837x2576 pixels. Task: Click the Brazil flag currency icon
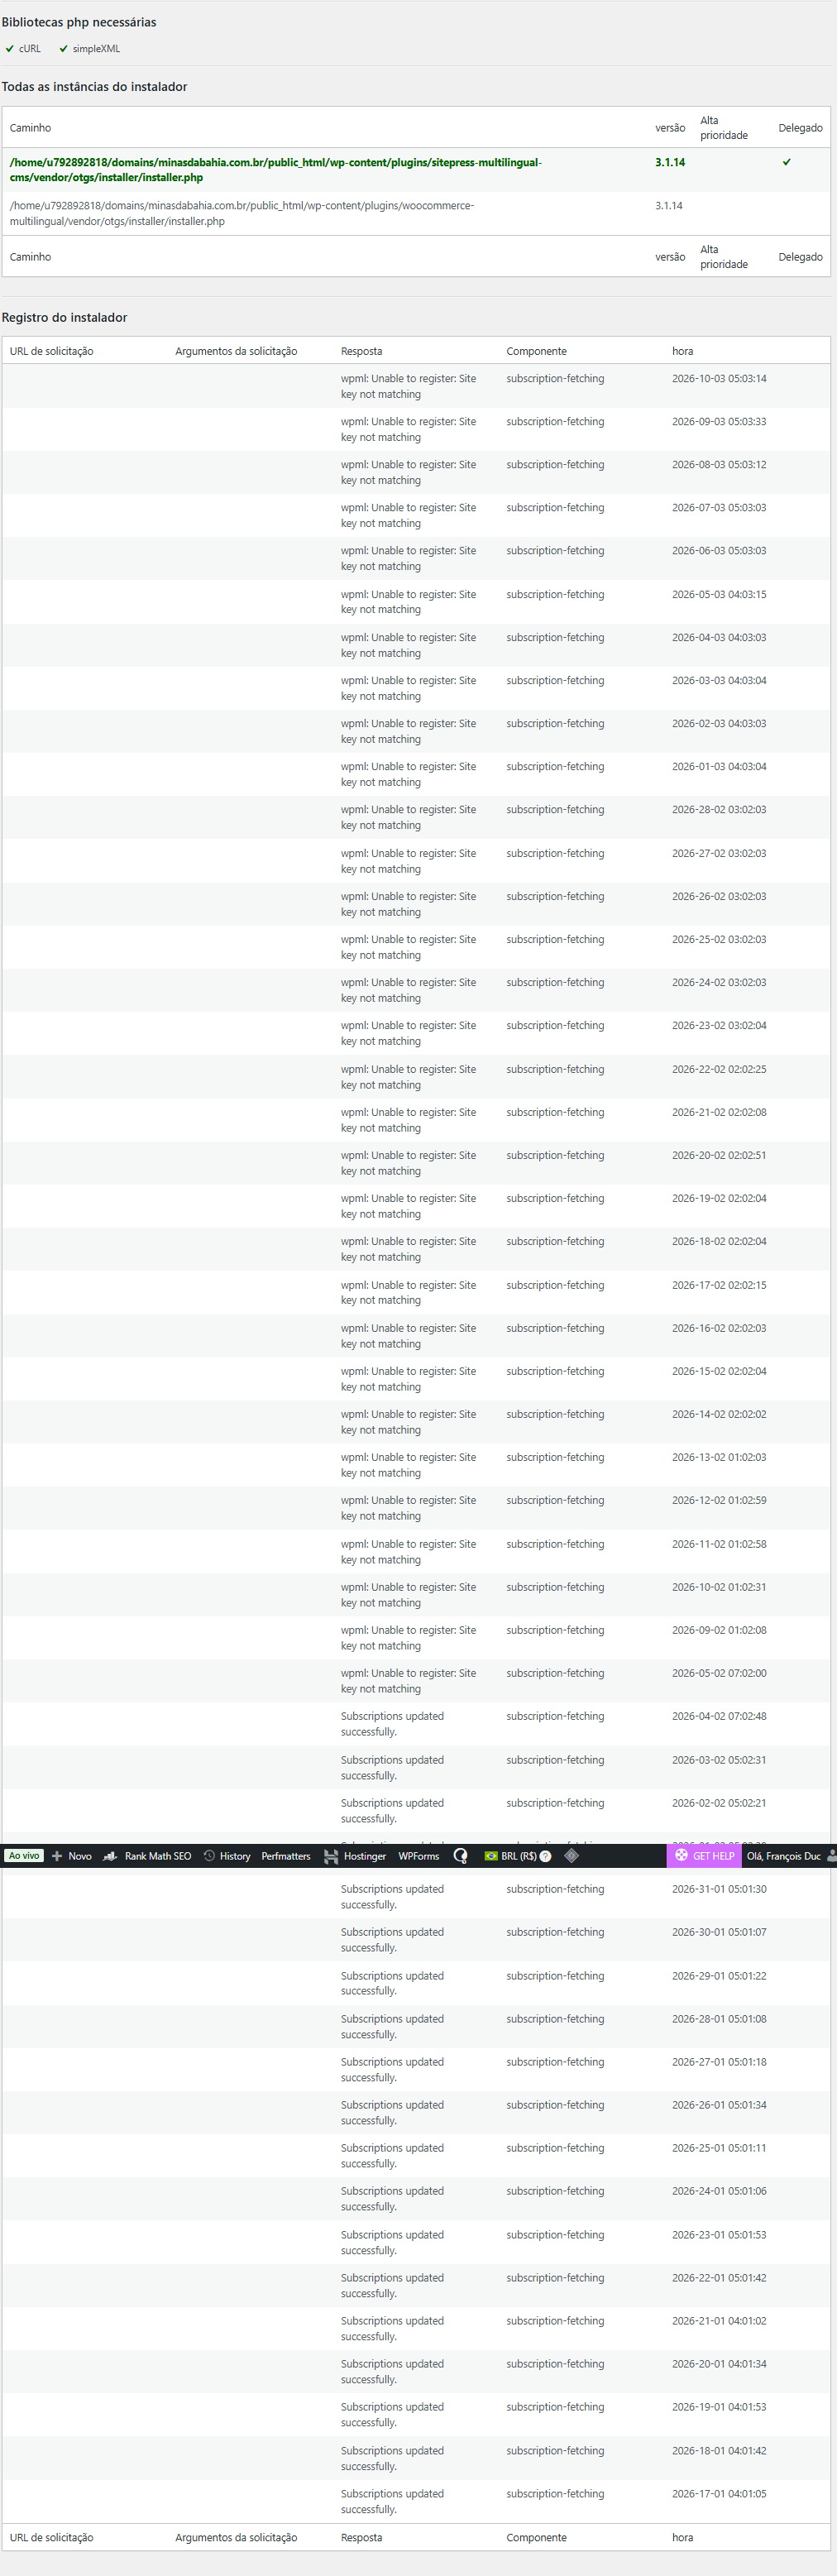click(491, 1856)
